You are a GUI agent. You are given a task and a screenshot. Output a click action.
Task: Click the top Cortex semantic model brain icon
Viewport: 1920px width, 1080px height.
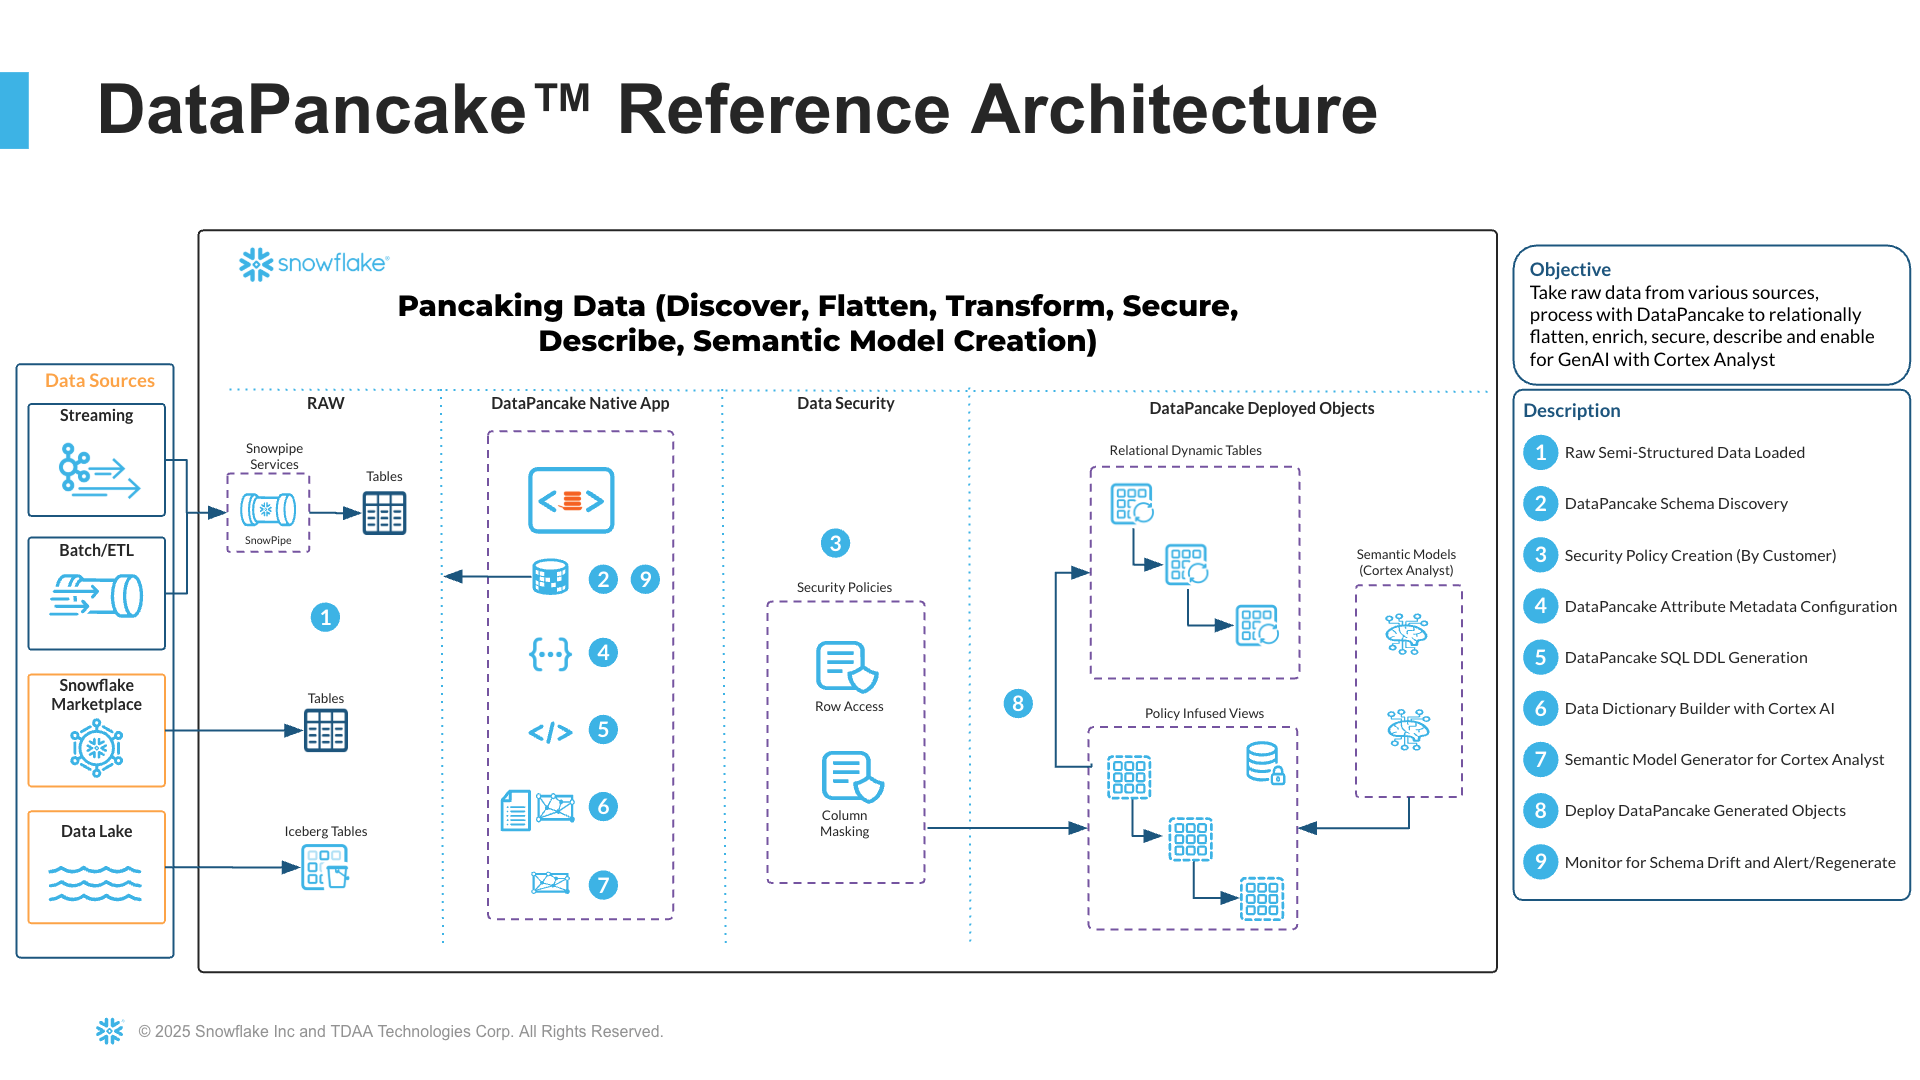[x=1407, y=634]
